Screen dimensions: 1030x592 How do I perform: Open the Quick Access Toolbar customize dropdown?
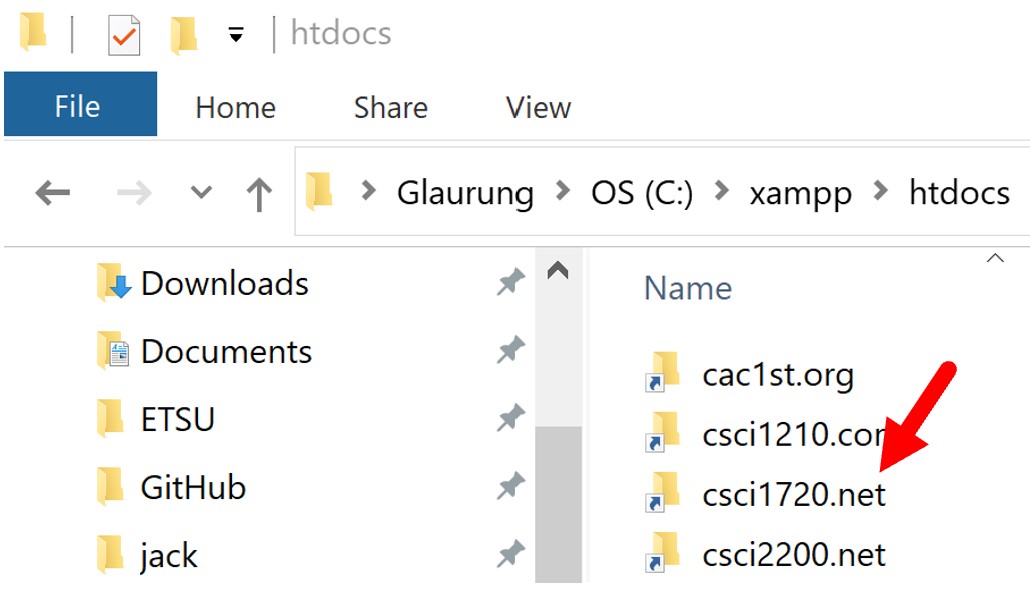236,35
